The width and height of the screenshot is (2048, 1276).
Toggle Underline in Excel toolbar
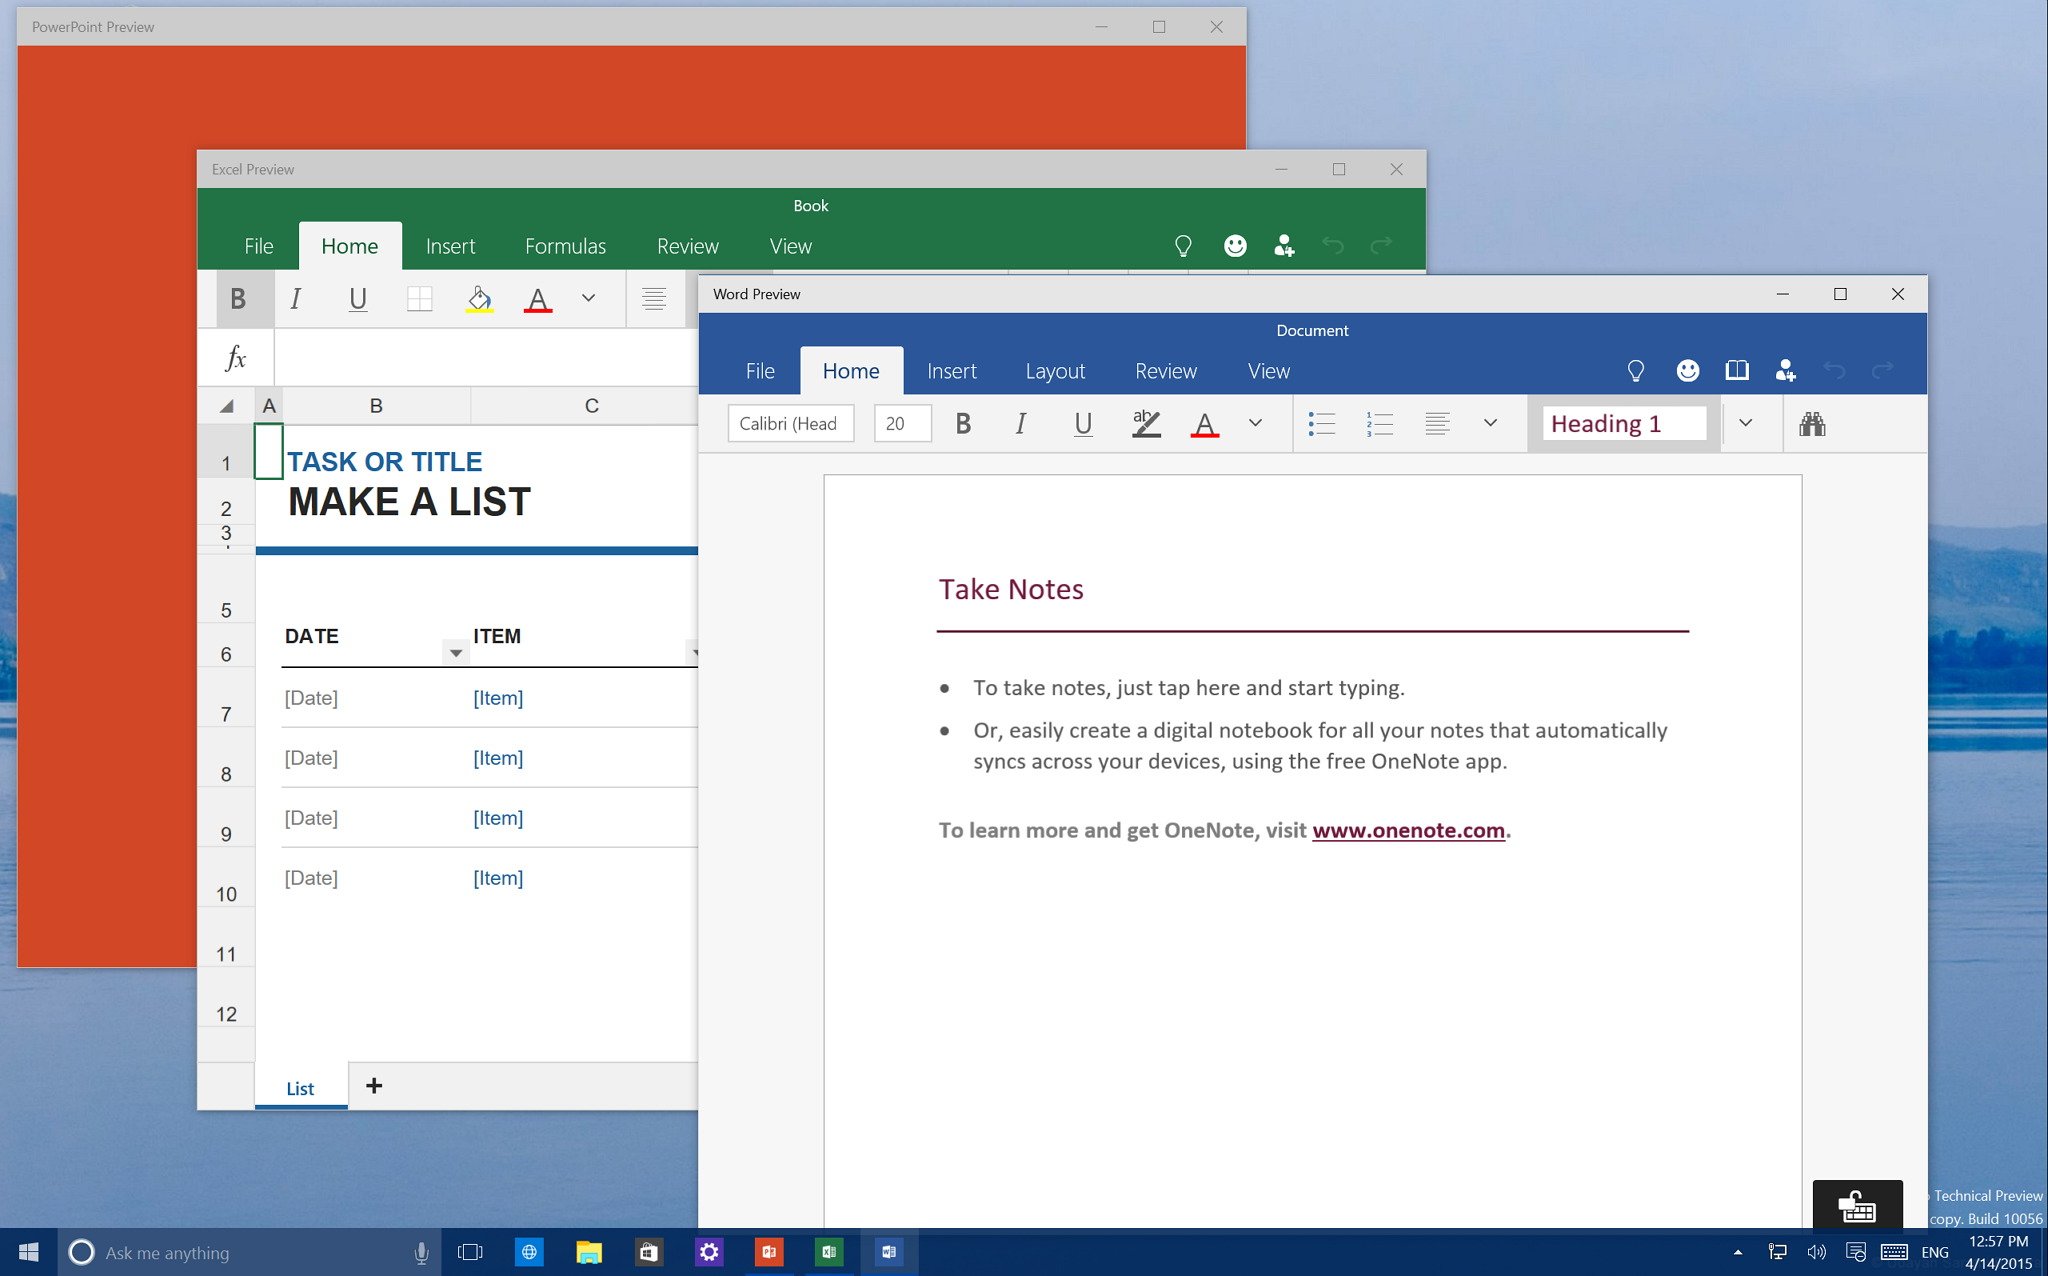point(357,299)
